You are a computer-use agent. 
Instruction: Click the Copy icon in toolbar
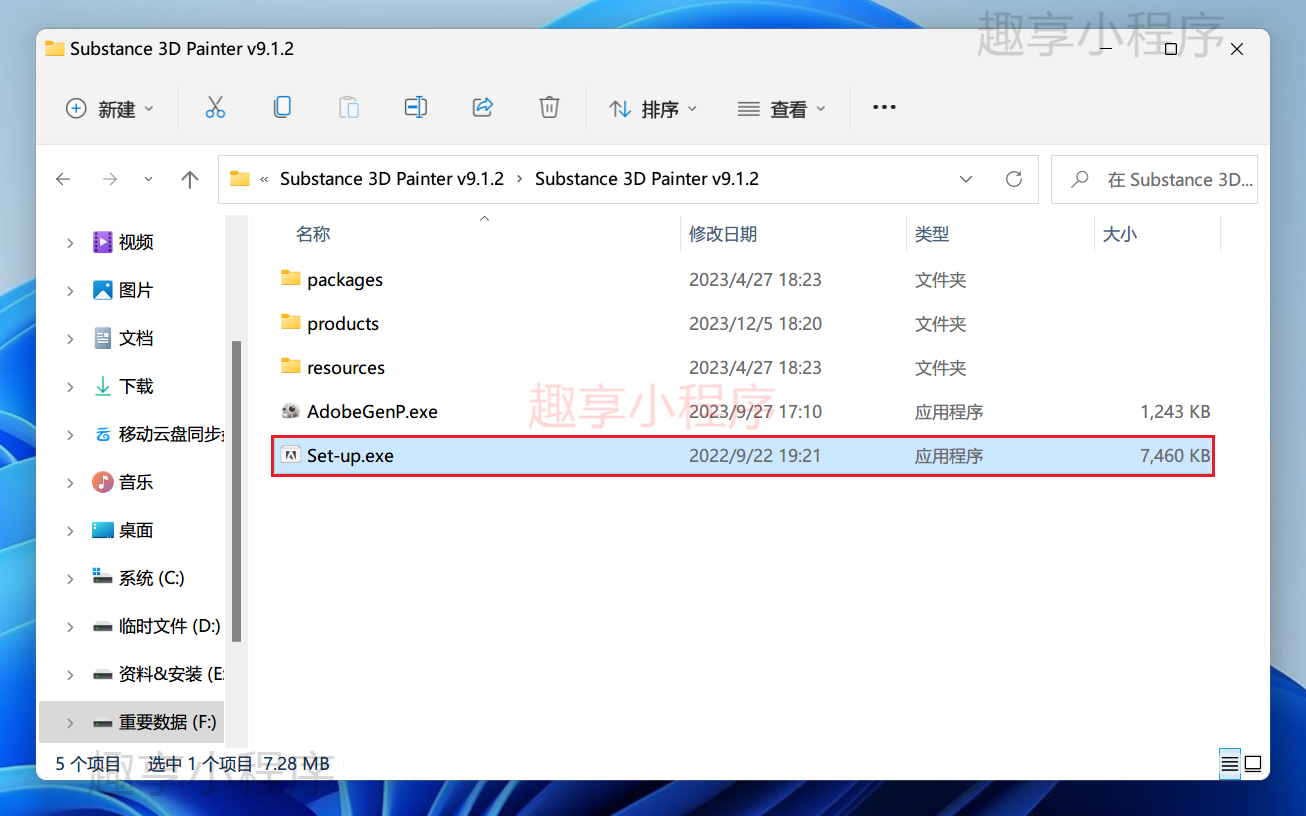[283, 107]
